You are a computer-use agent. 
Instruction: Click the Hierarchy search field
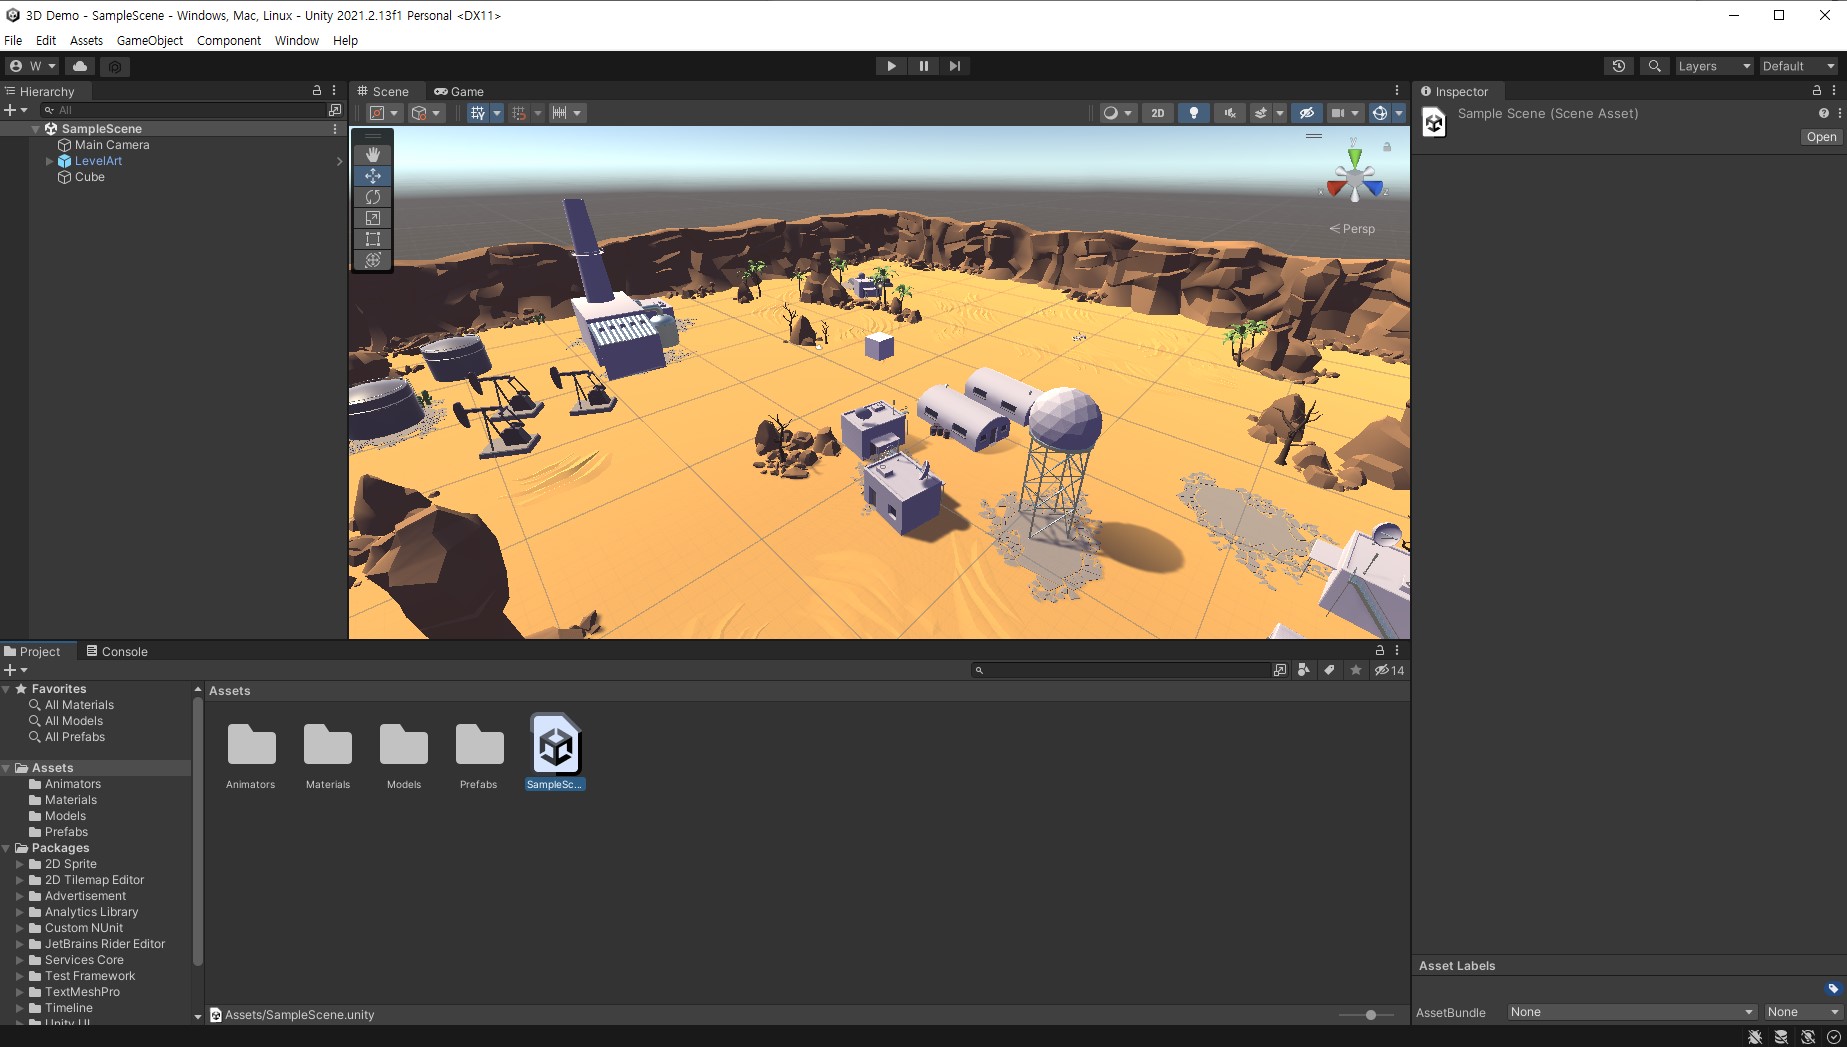185,110
